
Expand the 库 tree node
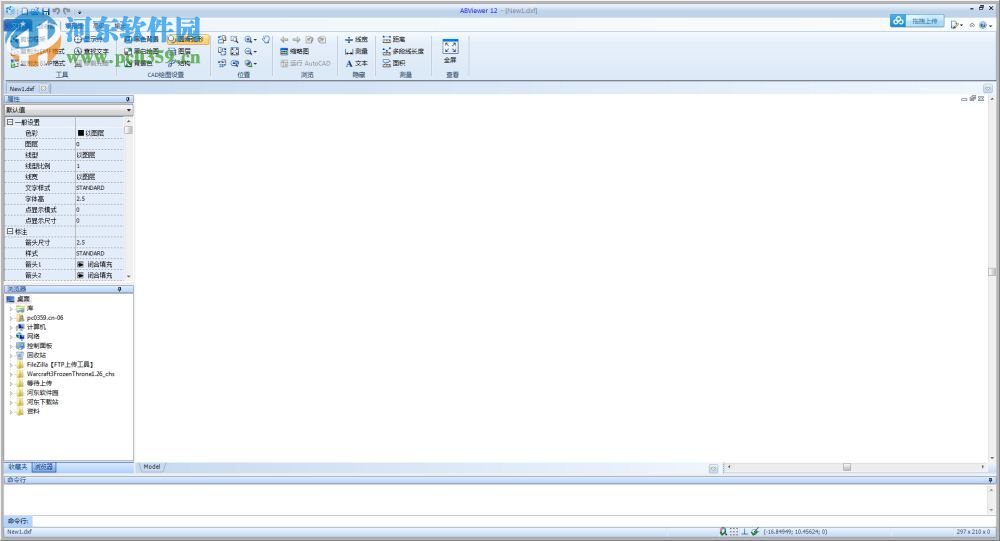coord(11,308)
